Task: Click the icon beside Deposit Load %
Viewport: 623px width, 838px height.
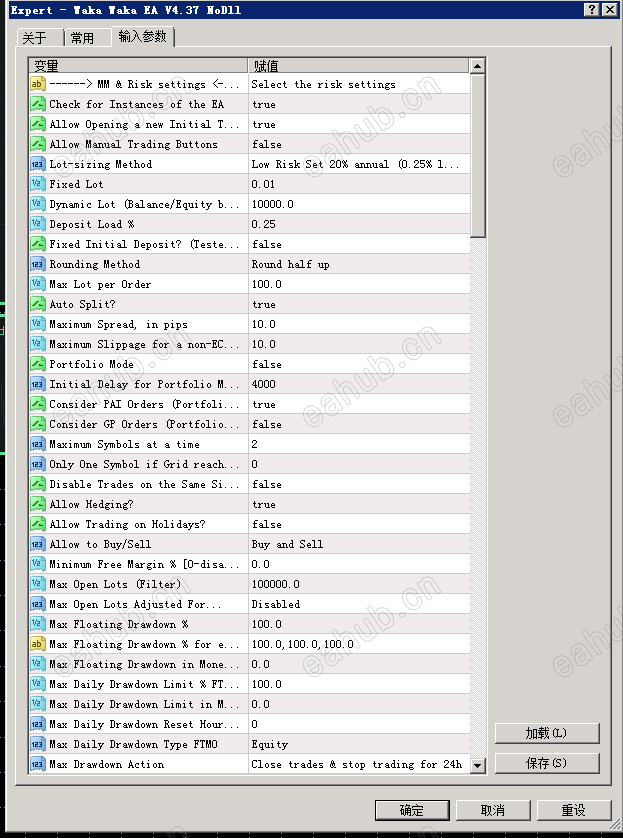Action: click(37, 224)
